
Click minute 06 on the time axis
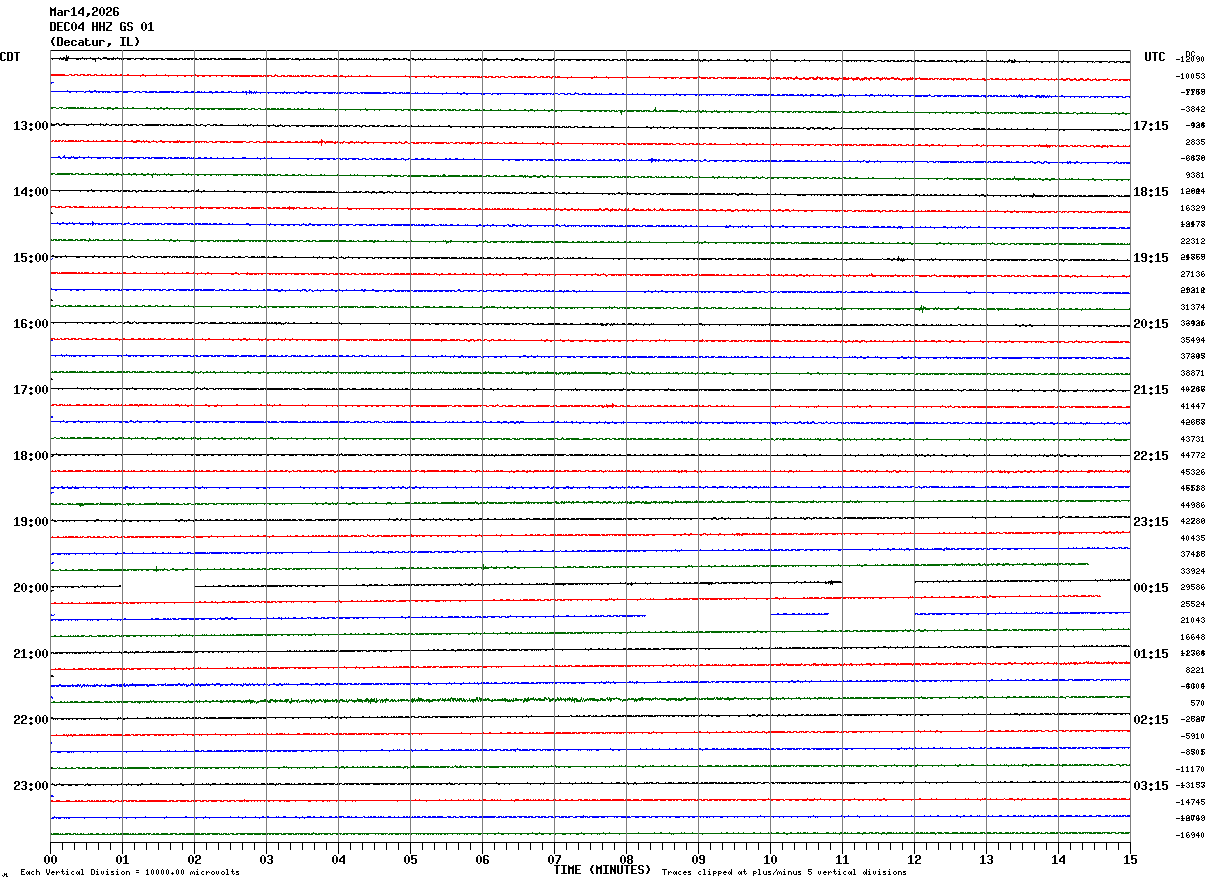coord(482,858)
